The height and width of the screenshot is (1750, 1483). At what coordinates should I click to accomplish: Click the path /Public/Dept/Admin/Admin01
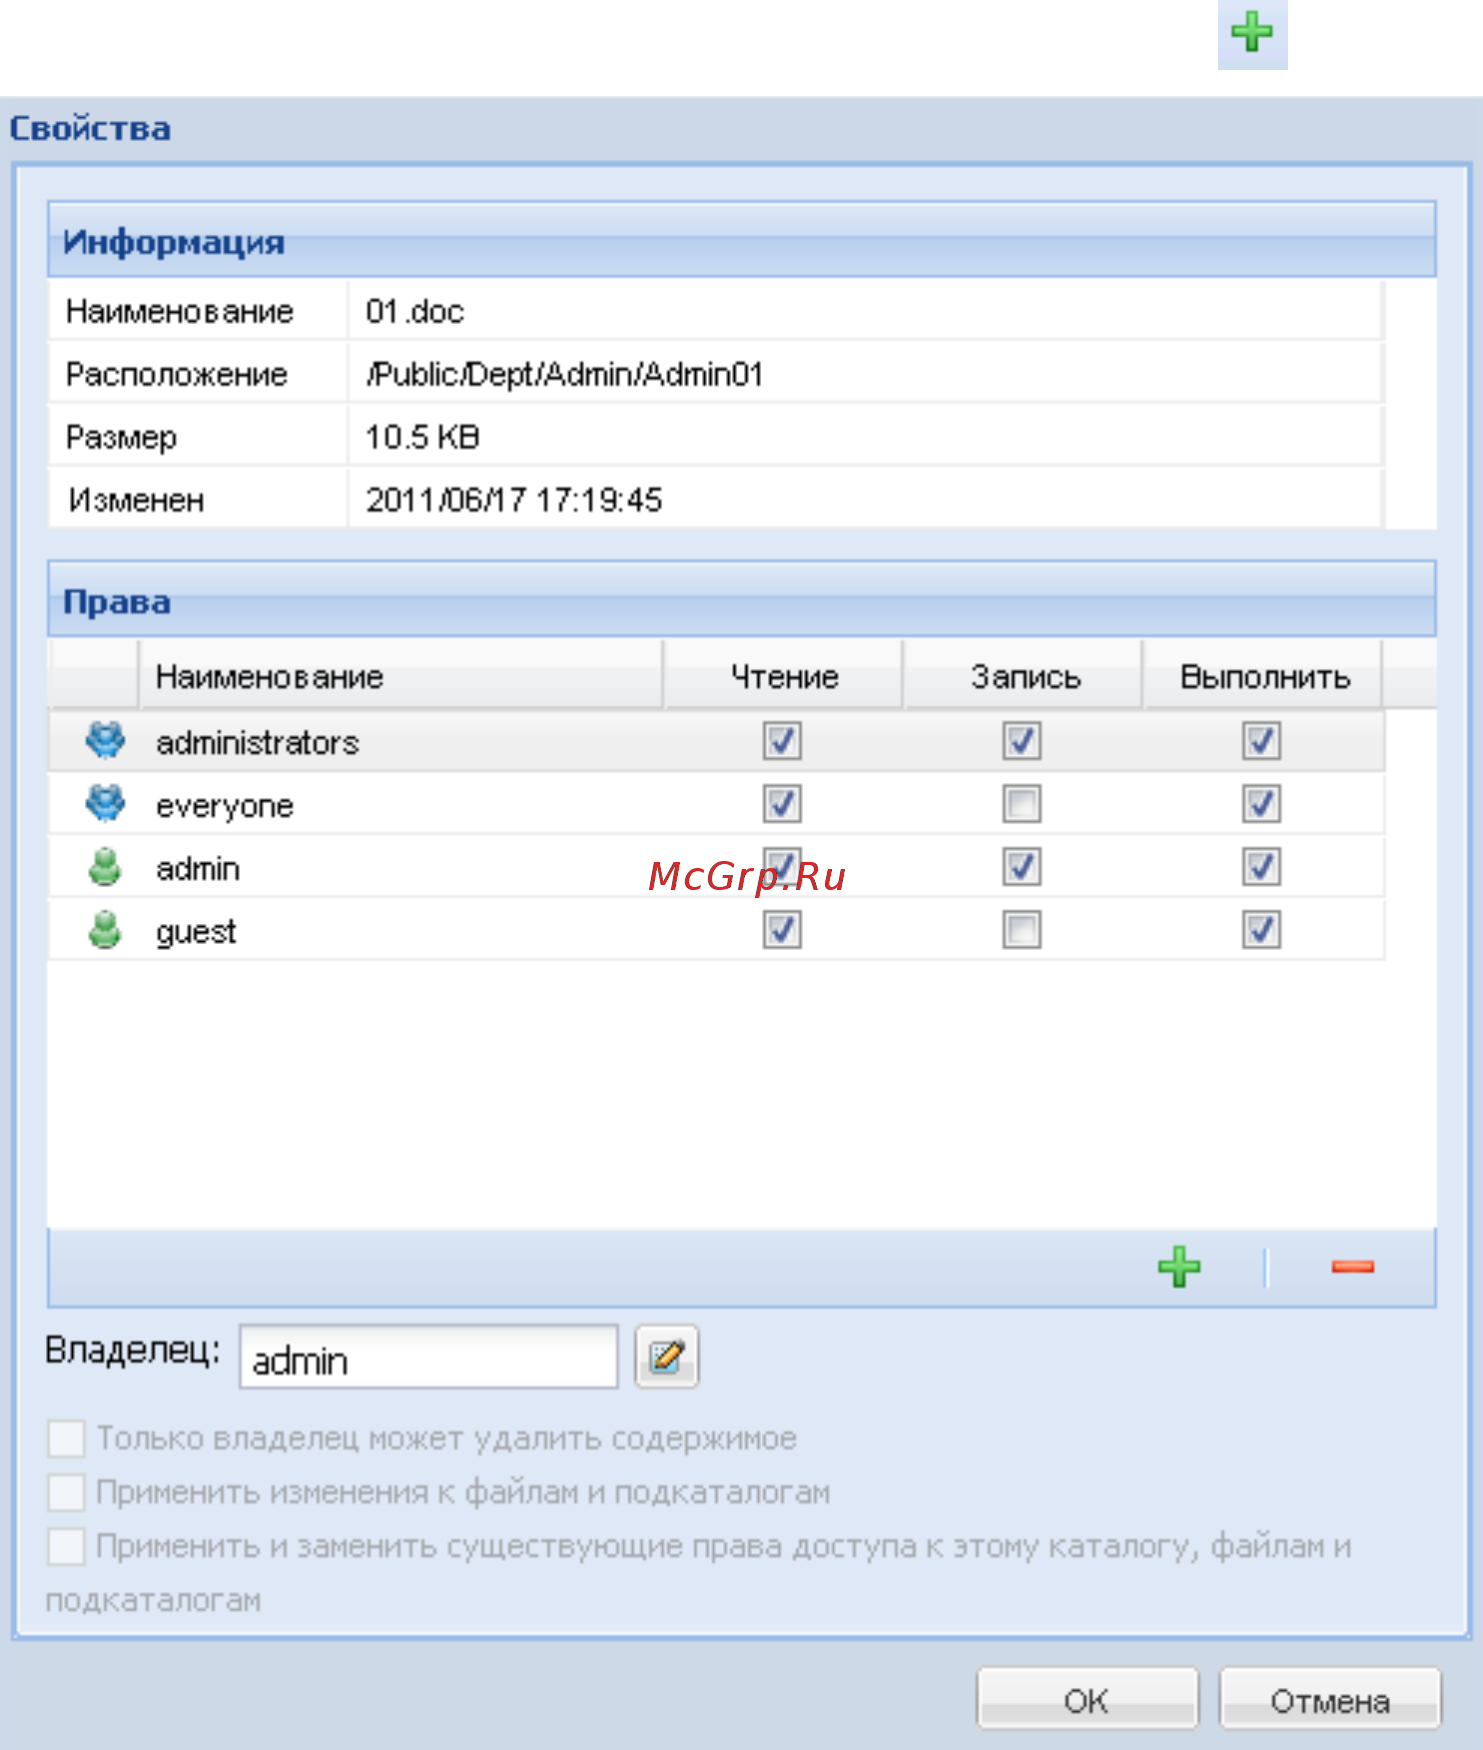(x=565, y=375)
